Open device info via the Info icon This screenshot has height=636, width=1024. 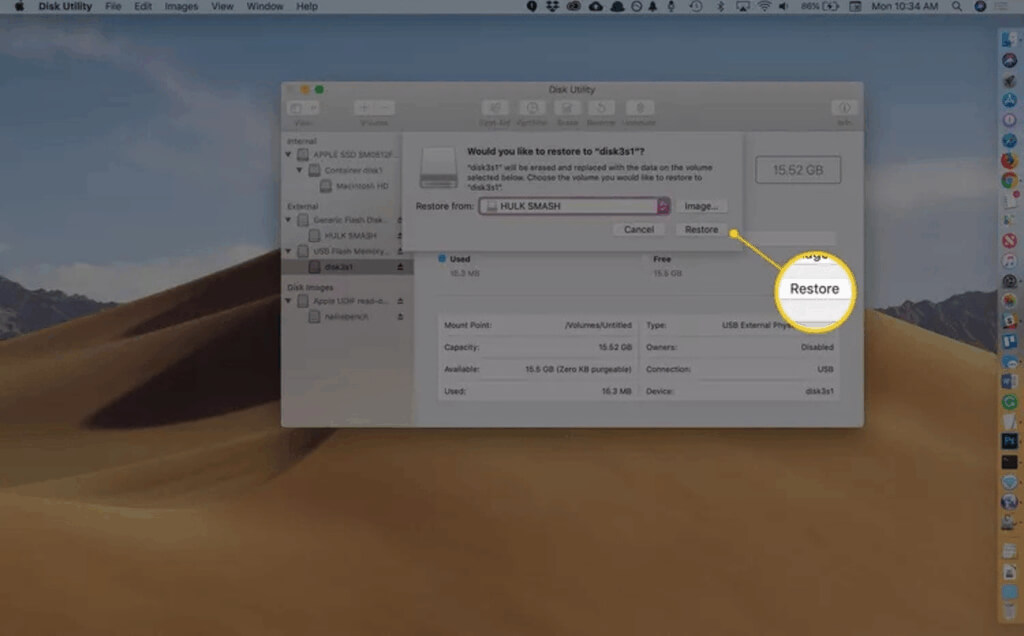[x=845, y=108]
